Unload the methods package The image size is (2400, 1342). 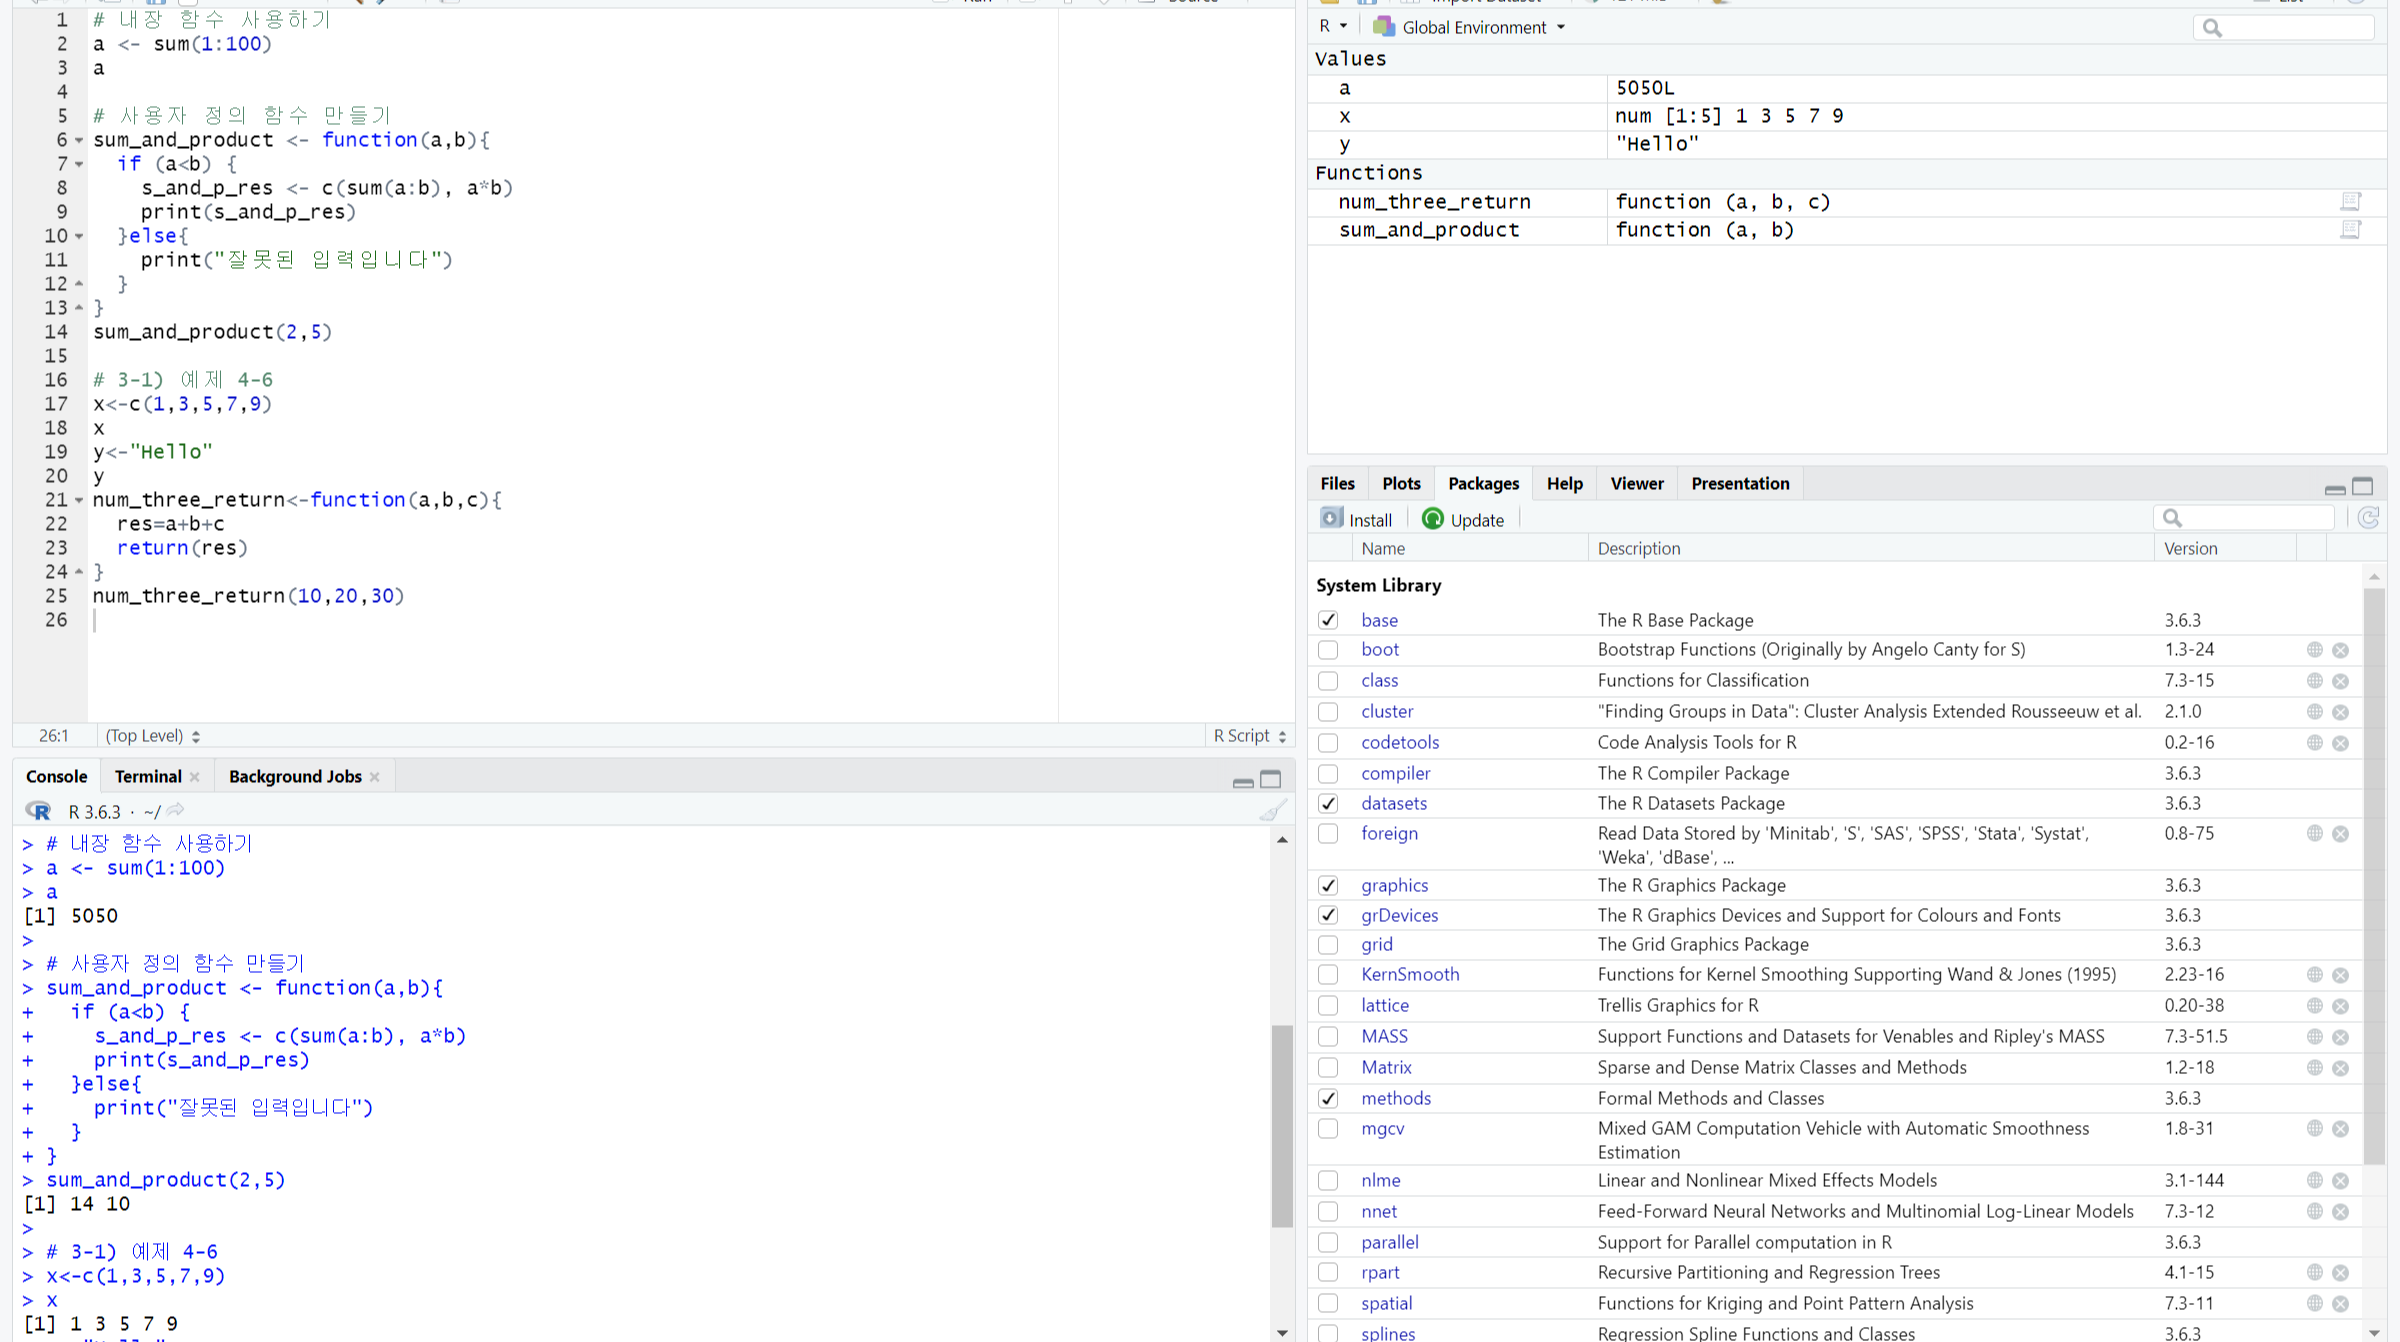[1328, 1099]
